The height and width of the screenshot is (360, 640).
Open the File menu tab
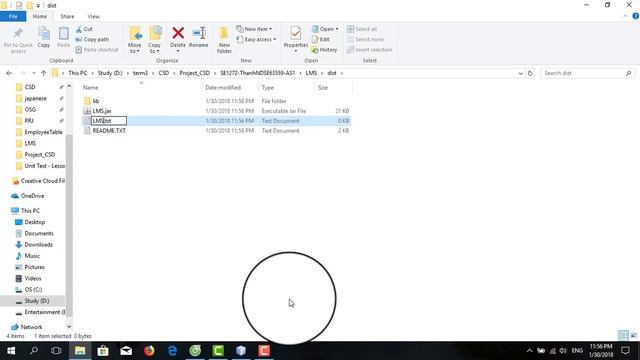[13, 16]
